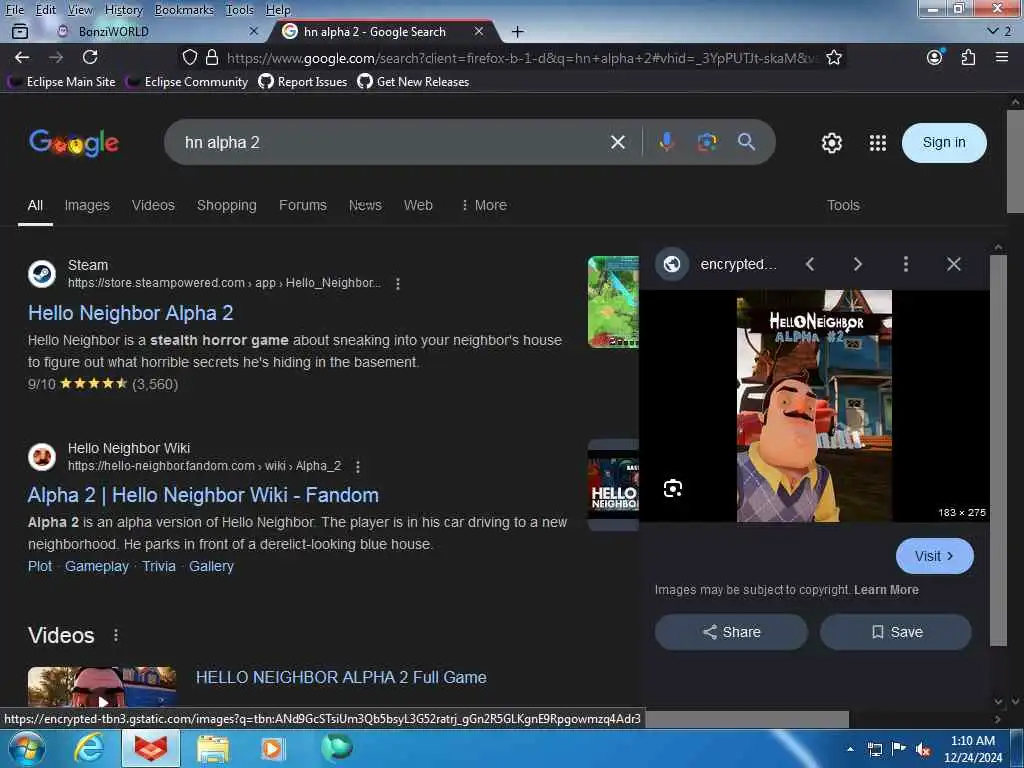Click the Sign in button
This screenshot has height=768, width=1024.
point(944,142)
